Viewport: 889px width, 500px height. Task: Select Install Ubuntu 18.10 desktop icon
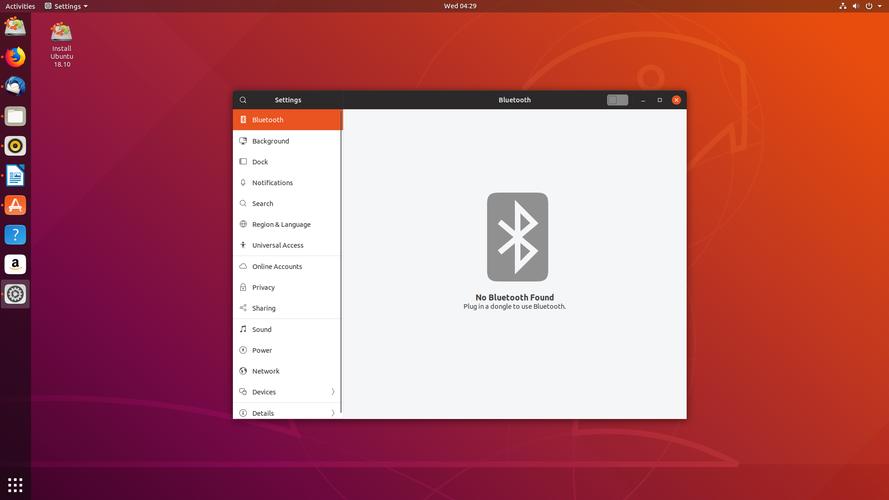tap(61, 45)
